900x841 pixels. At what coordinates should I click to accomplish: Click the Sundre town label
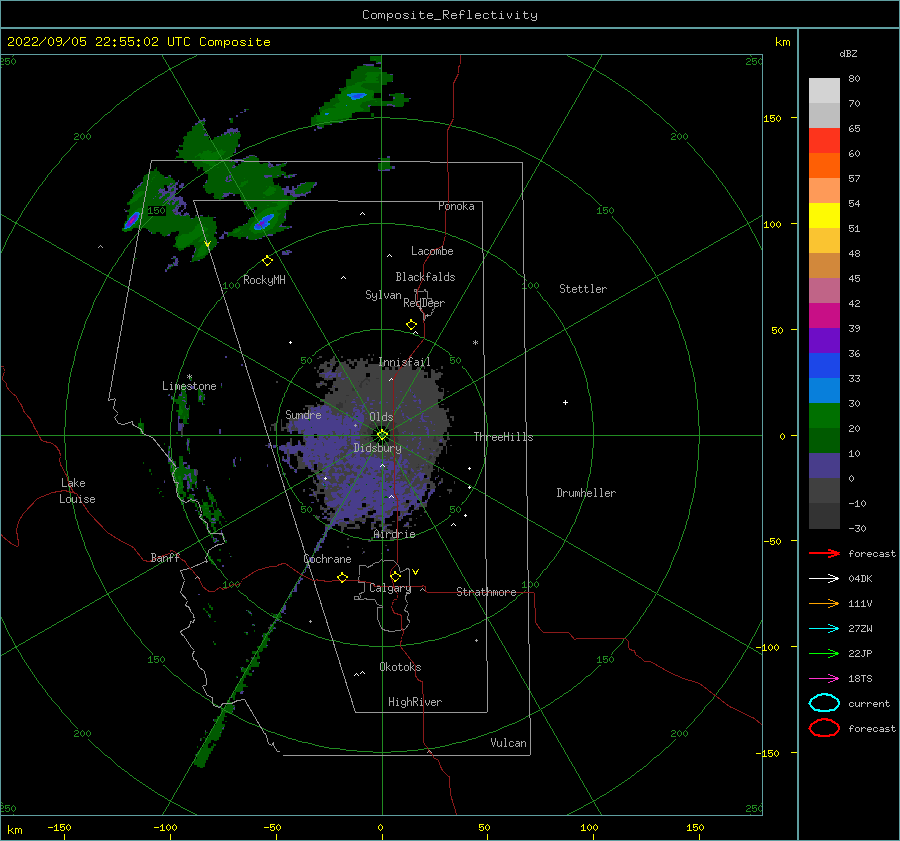[303, 414]
